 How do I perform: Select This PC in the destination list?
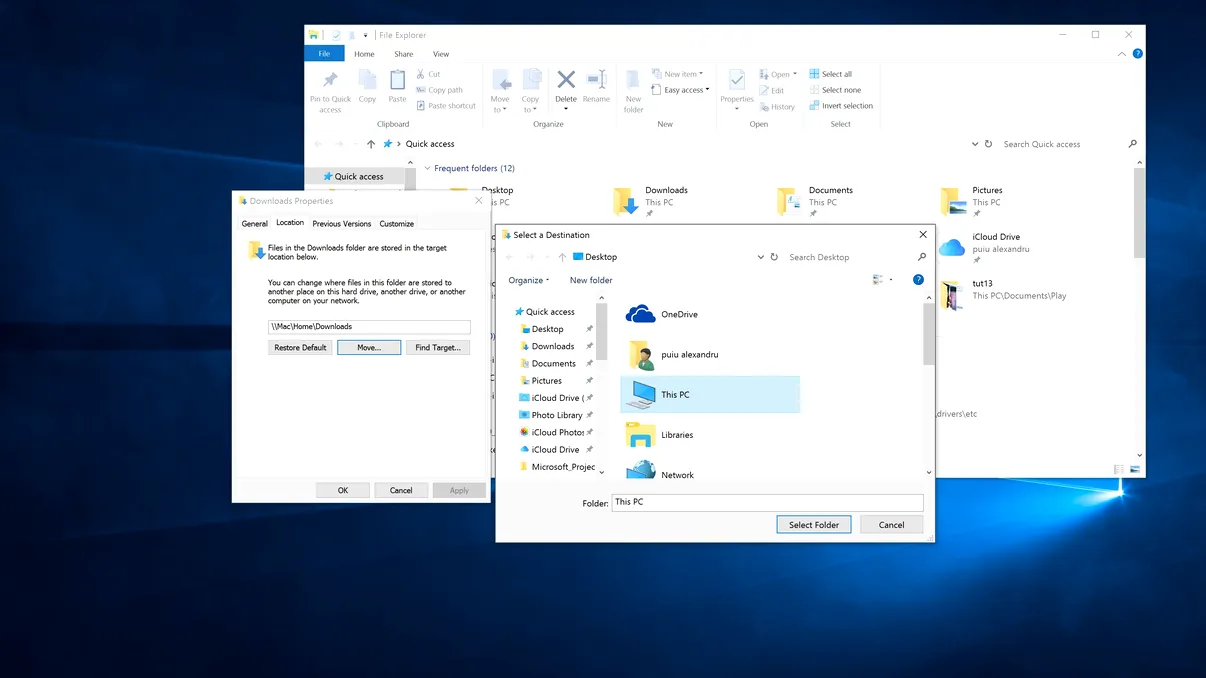673,394
